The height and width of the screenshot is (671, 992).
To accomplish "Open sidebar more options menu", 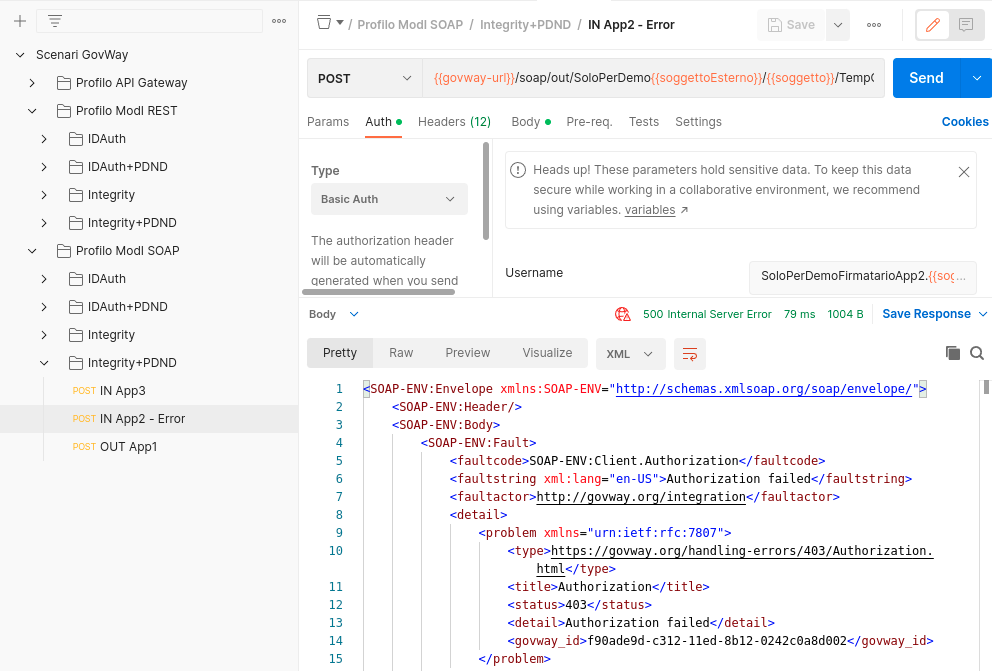I will click(279, 22).
